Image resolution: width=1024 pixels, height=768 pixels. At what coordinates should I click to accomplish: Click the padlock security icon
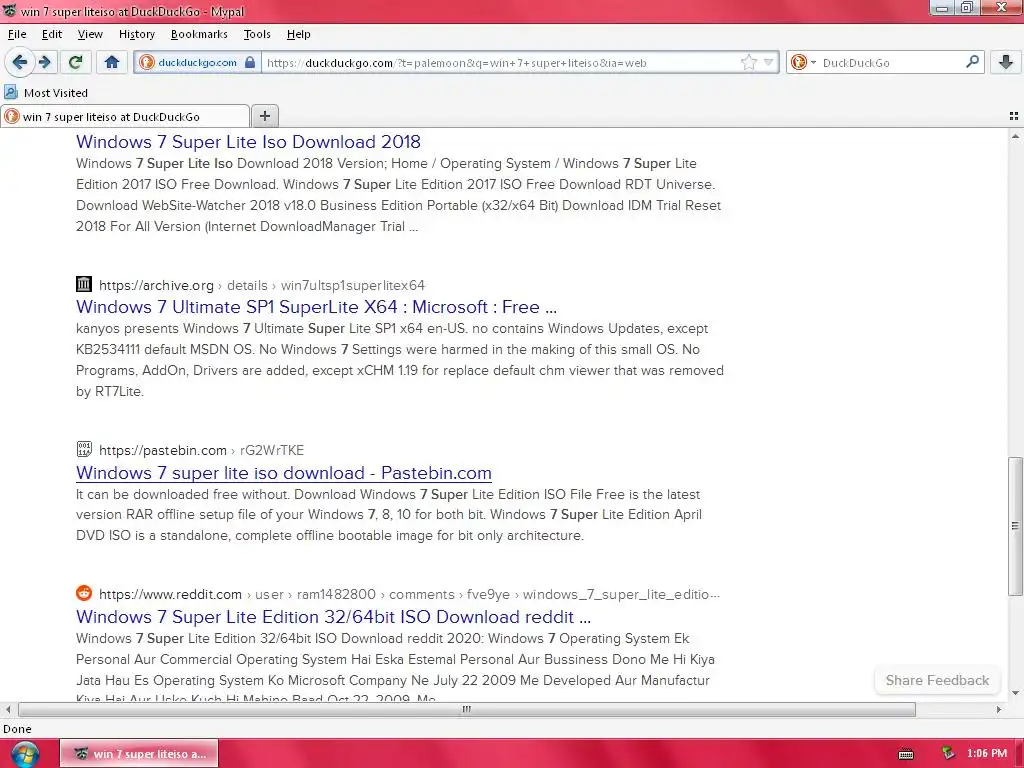coord(249,63)
